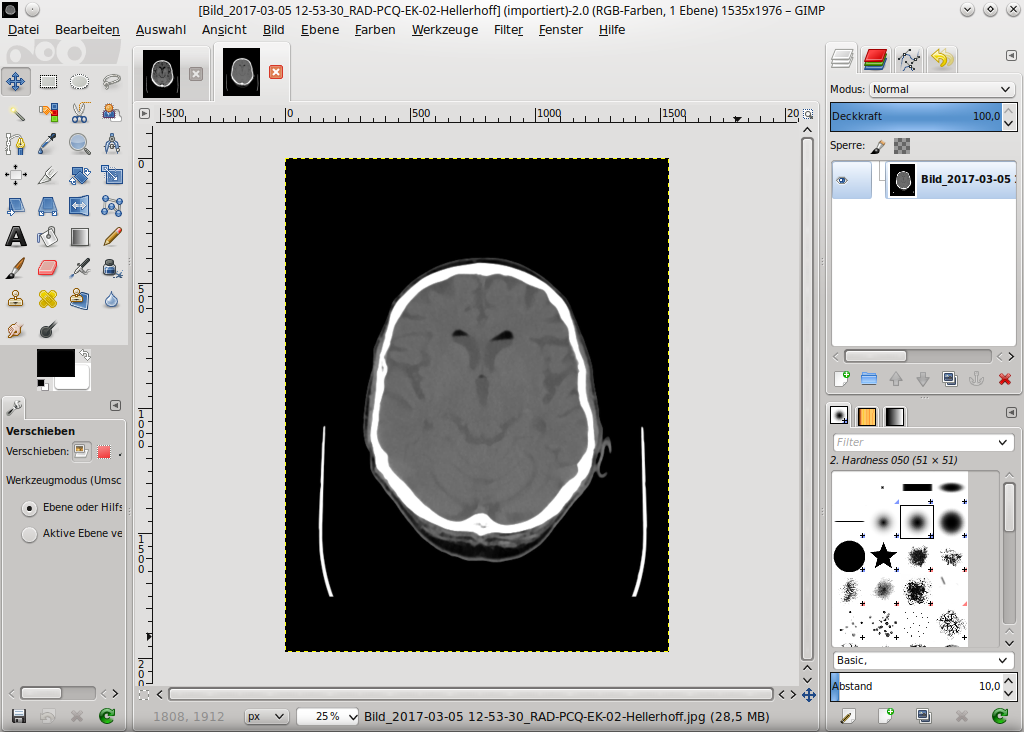
Task: Select the Pencil tool
Action: 112,237
